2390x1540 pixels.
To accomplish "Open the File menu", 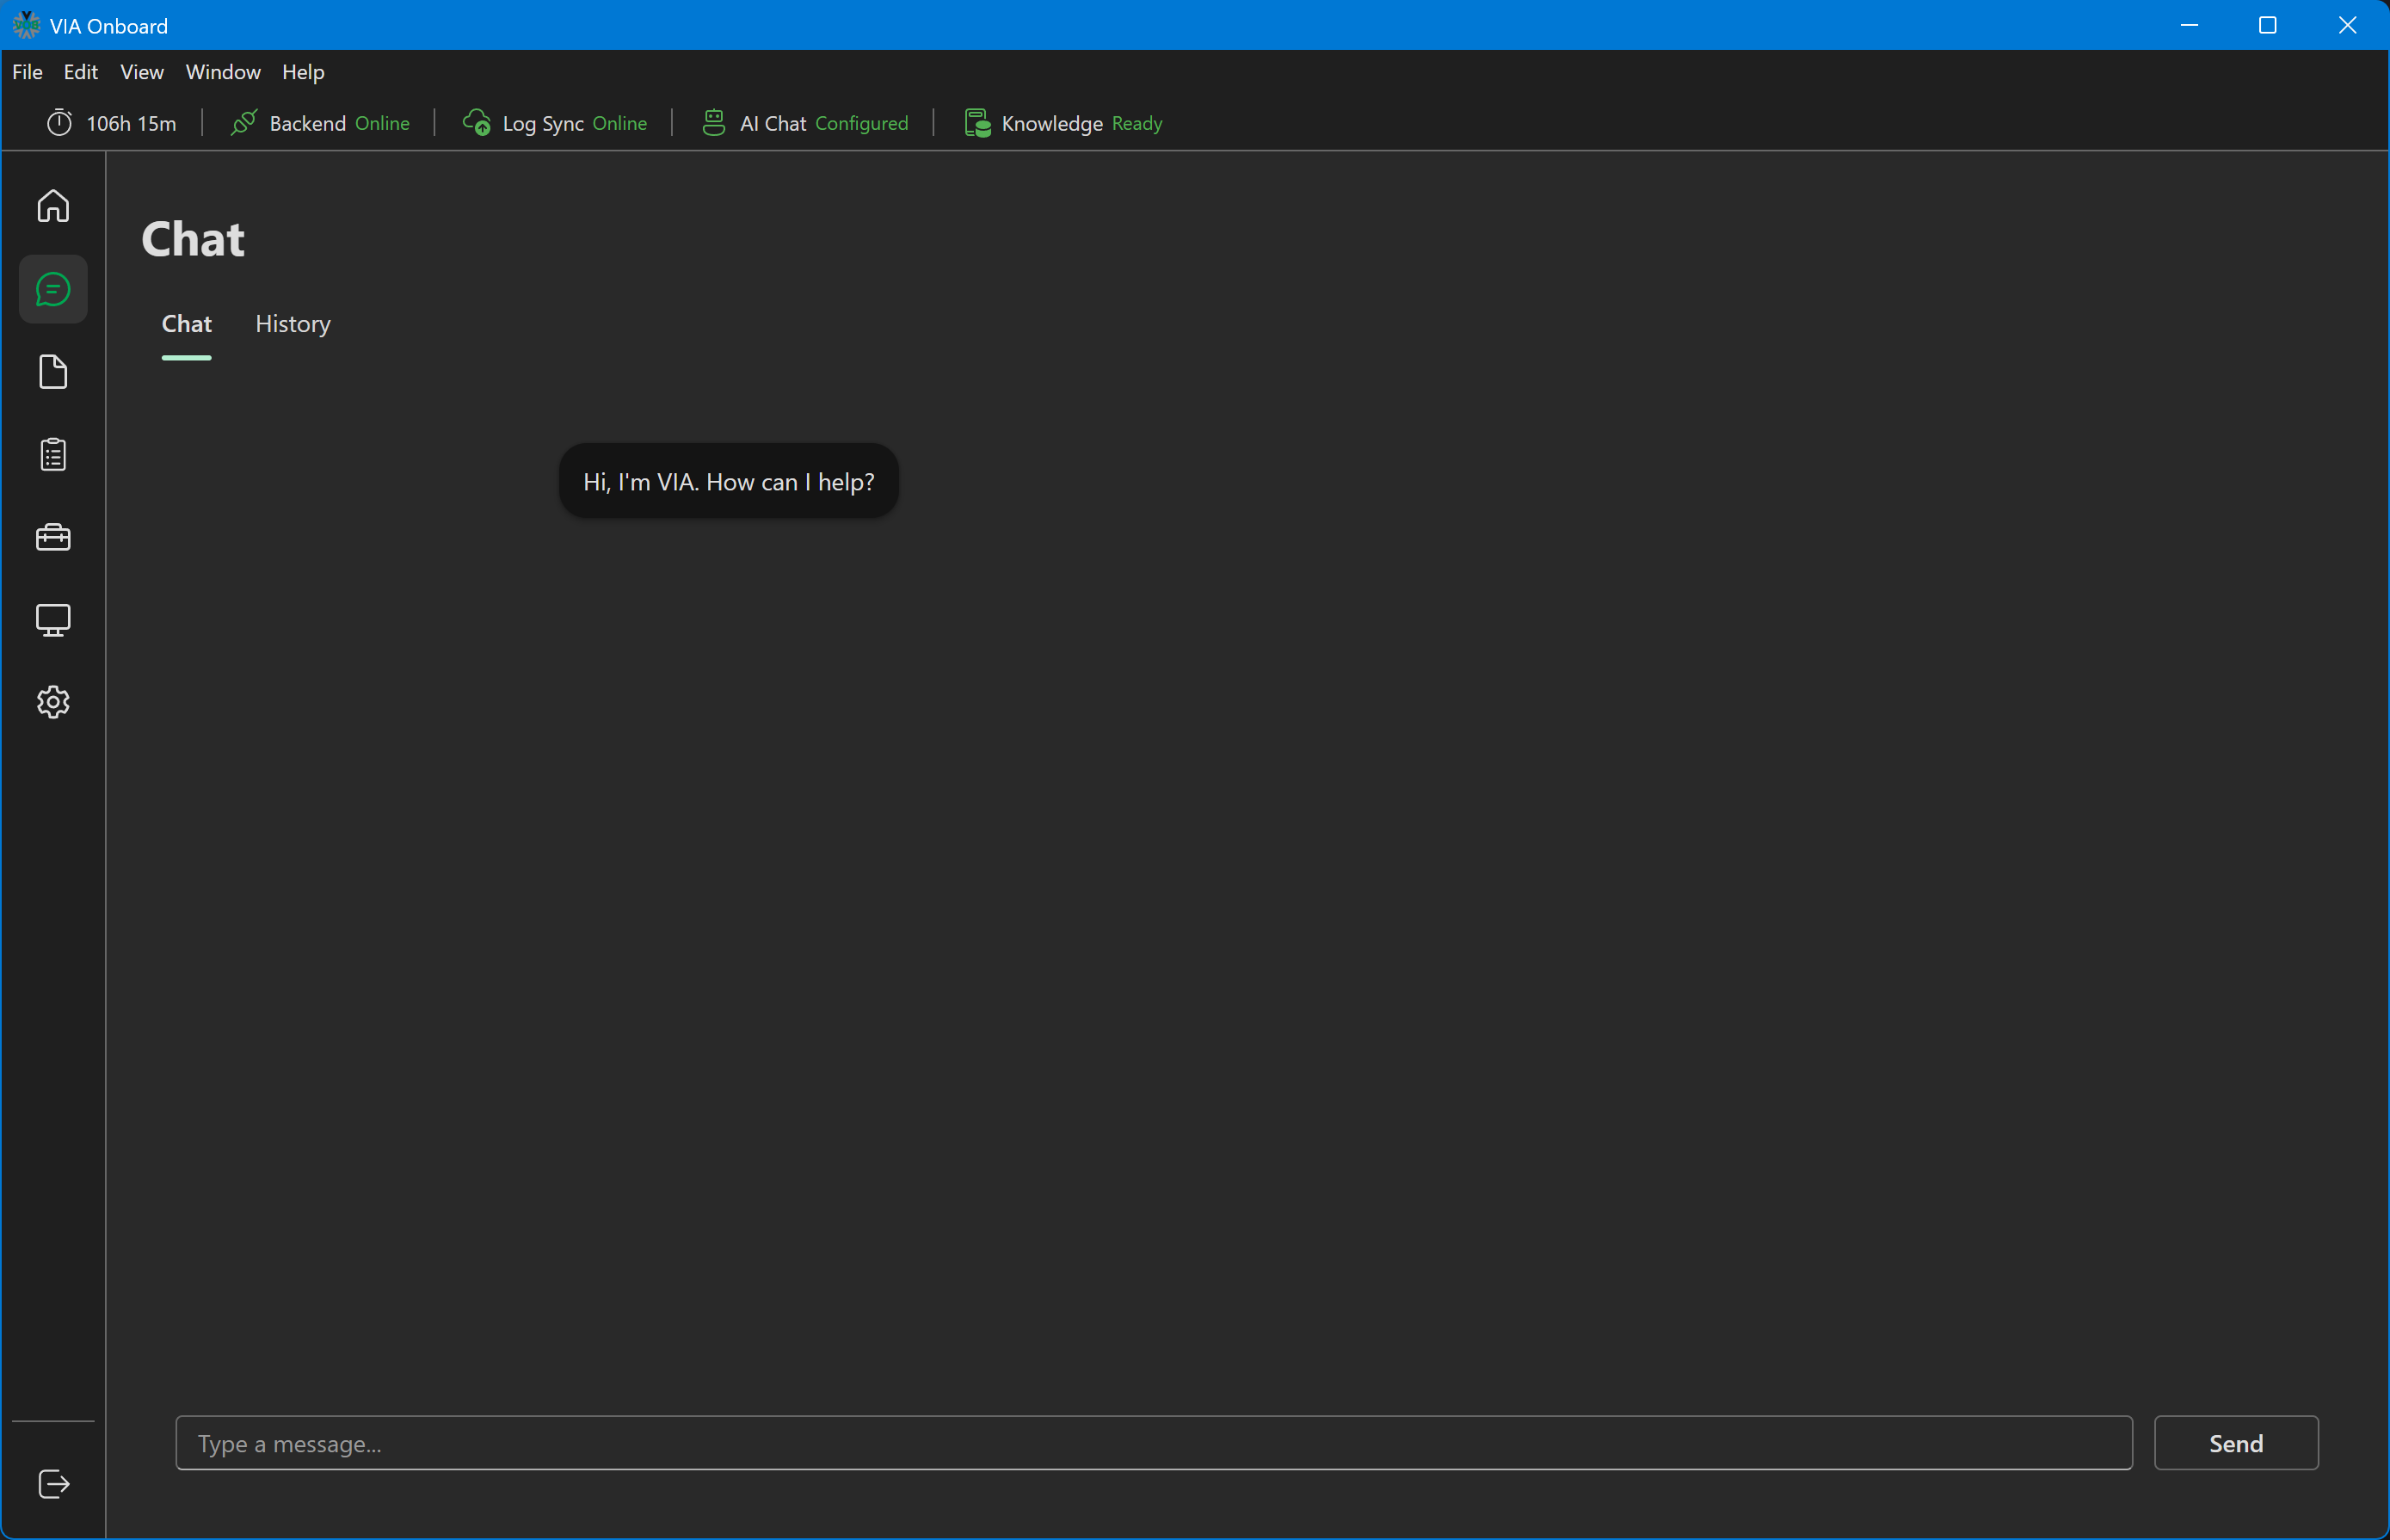I will coord(28,72).
